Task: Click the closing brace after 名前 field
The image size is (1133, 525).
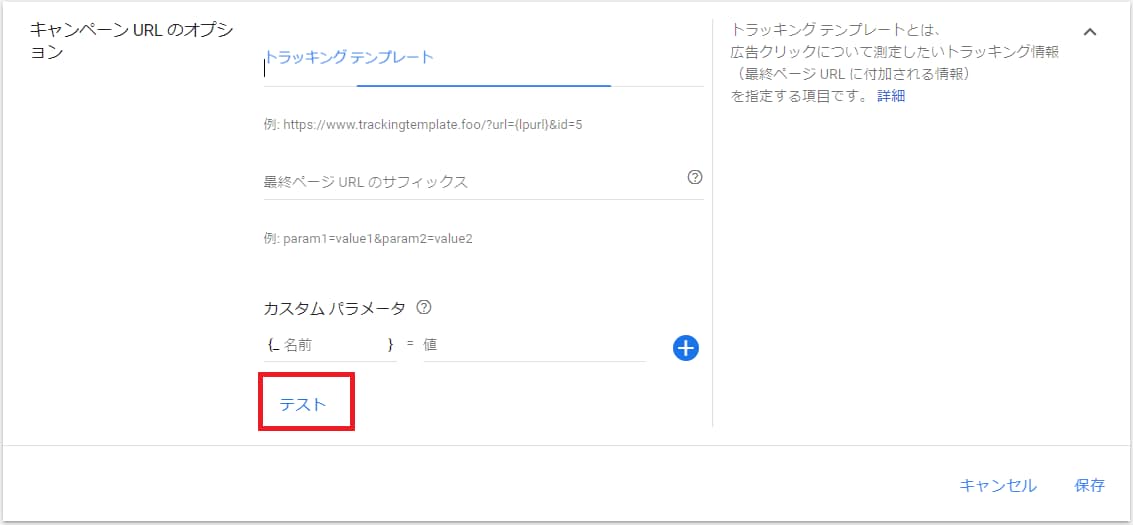Action: pos(390,345)
